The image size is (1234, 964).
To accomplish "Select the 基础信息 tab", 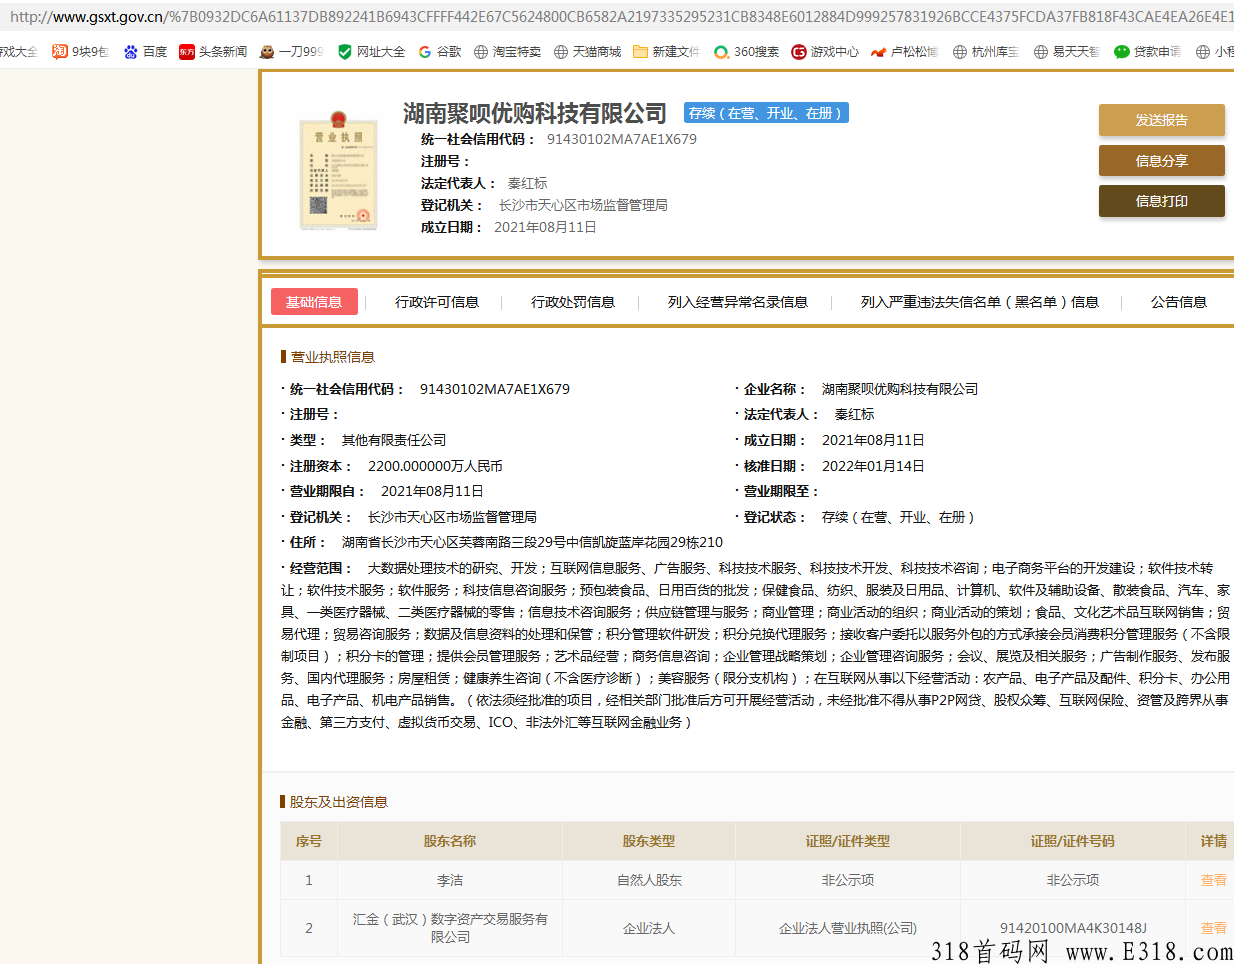I will coord(314,302).
